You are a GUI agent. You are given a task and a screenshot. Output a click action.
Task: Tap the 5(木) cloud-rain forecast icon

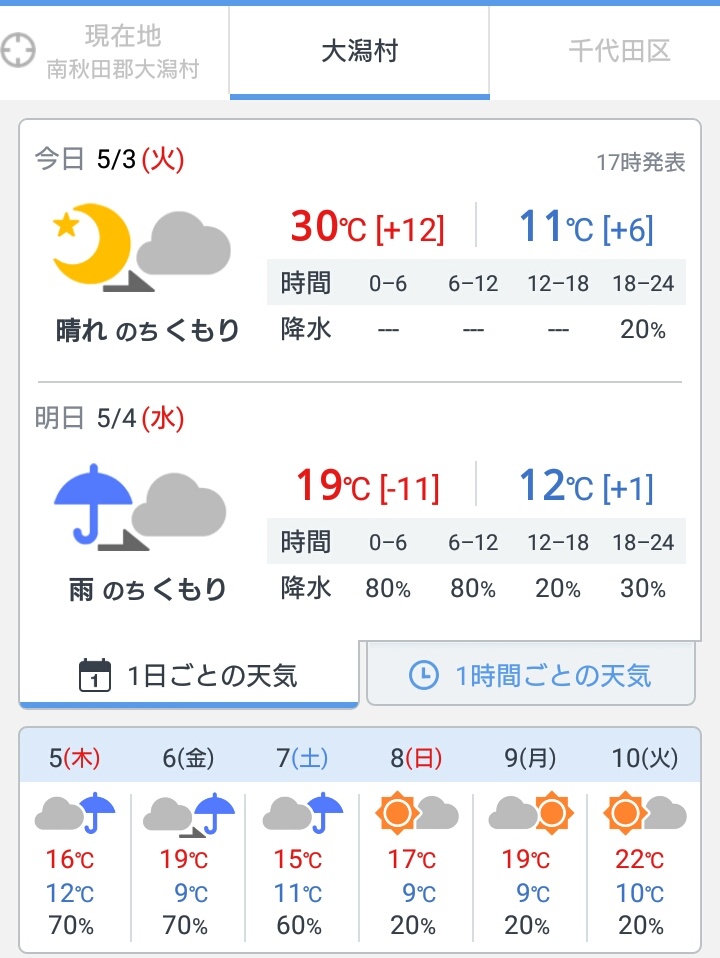coord(75,813)
